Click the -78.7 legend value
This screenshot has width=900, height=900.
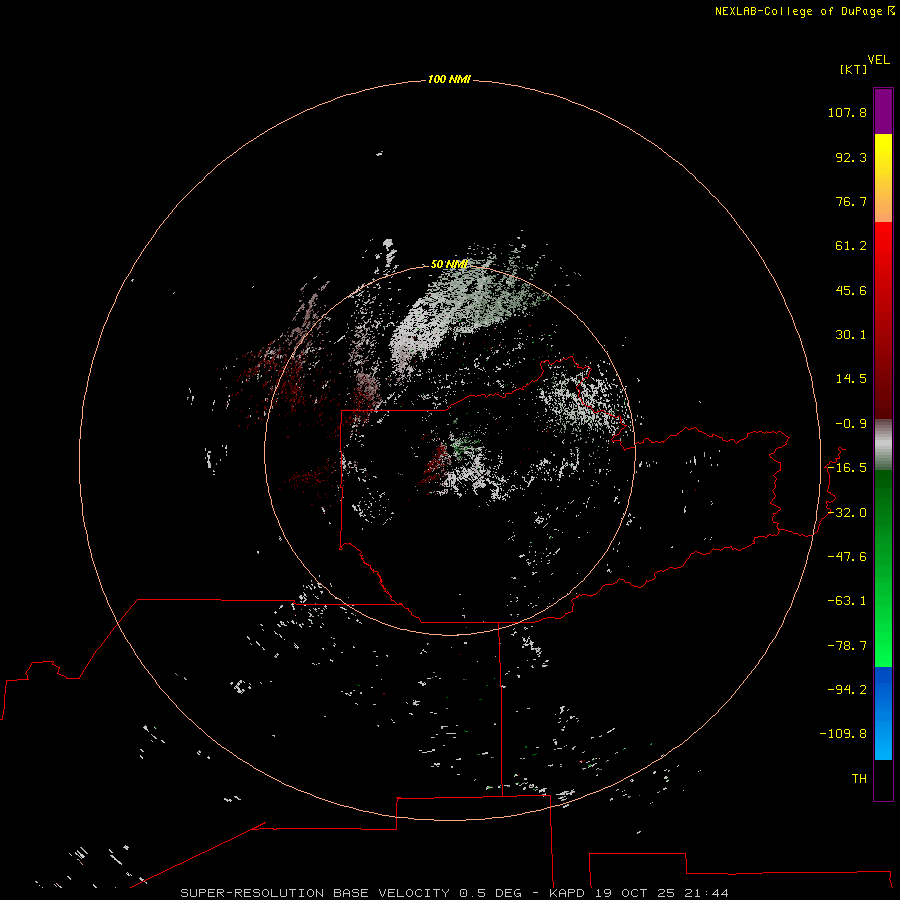coord(847,646)
